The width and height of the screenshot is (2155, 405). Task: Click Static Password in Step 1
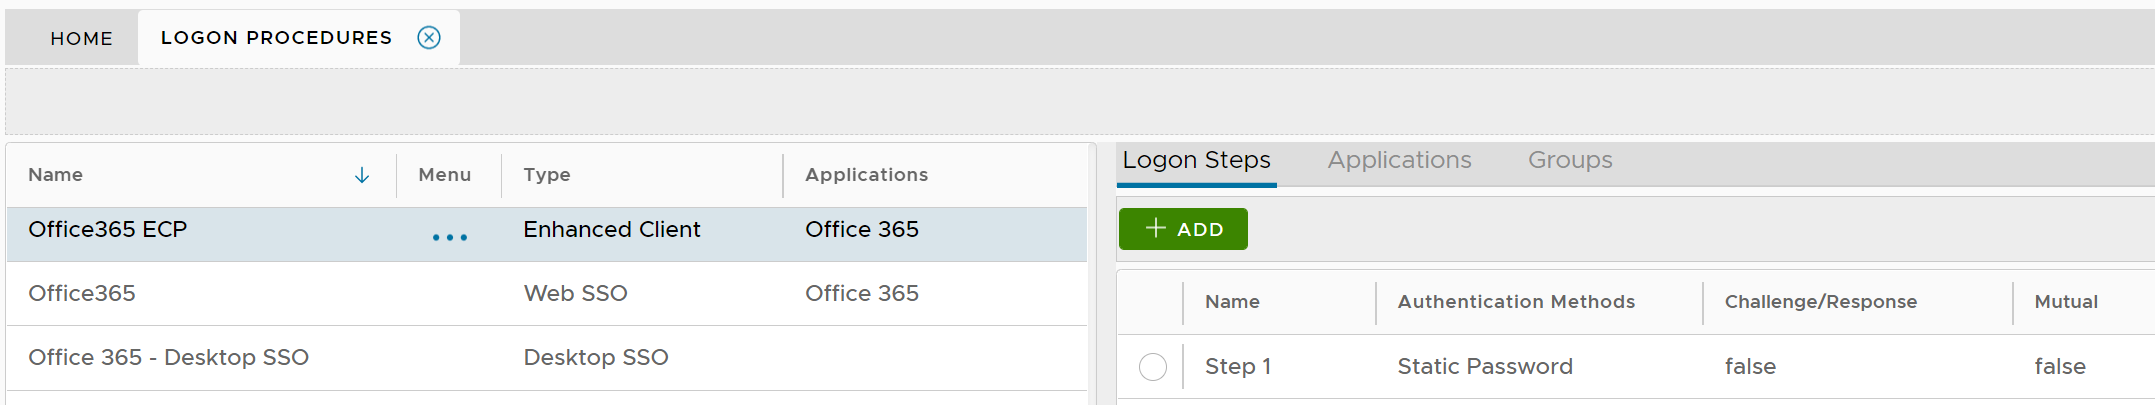[x=1485, y=367]
